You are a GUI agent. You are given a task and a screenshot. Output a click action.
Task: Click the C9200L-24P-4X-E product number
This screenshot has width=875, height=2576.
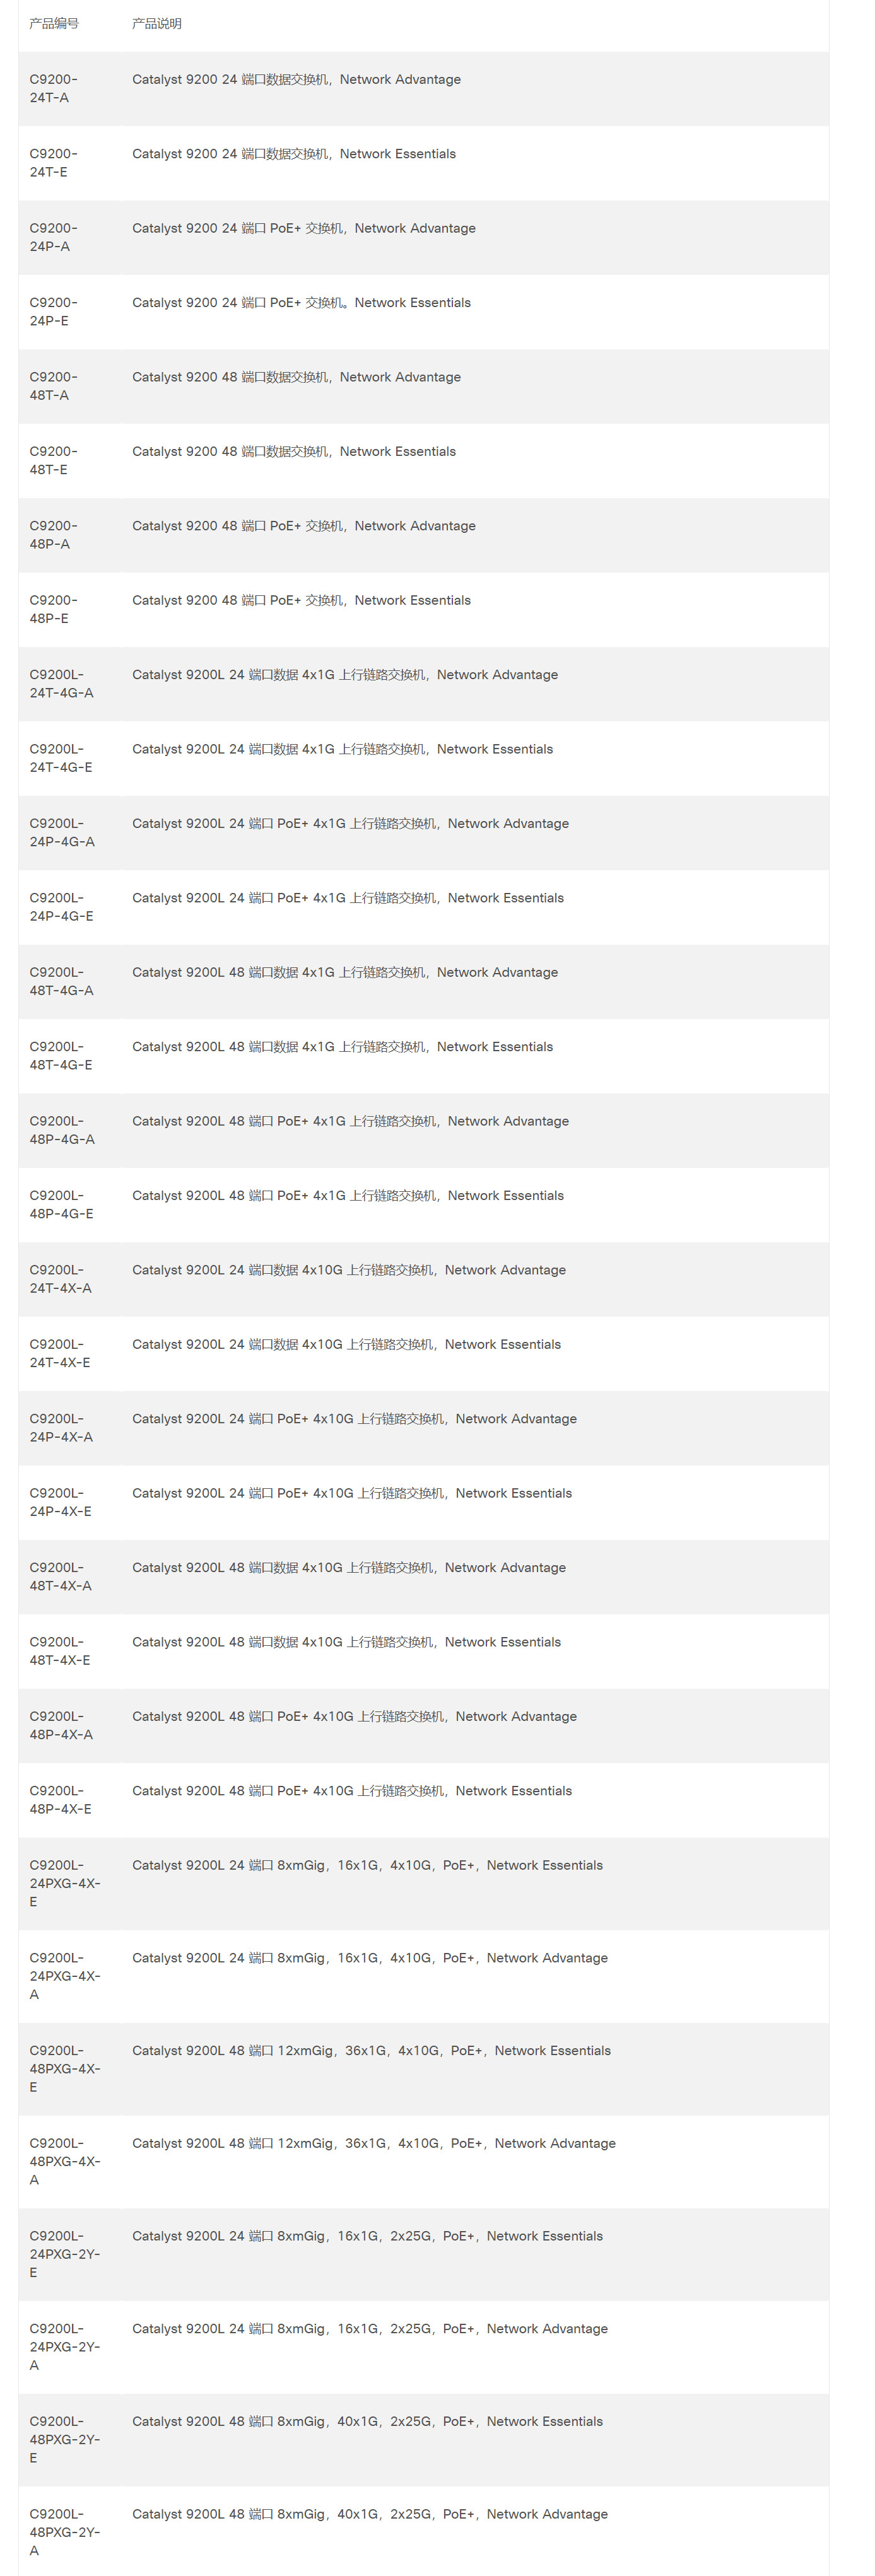click(60, 1502)
